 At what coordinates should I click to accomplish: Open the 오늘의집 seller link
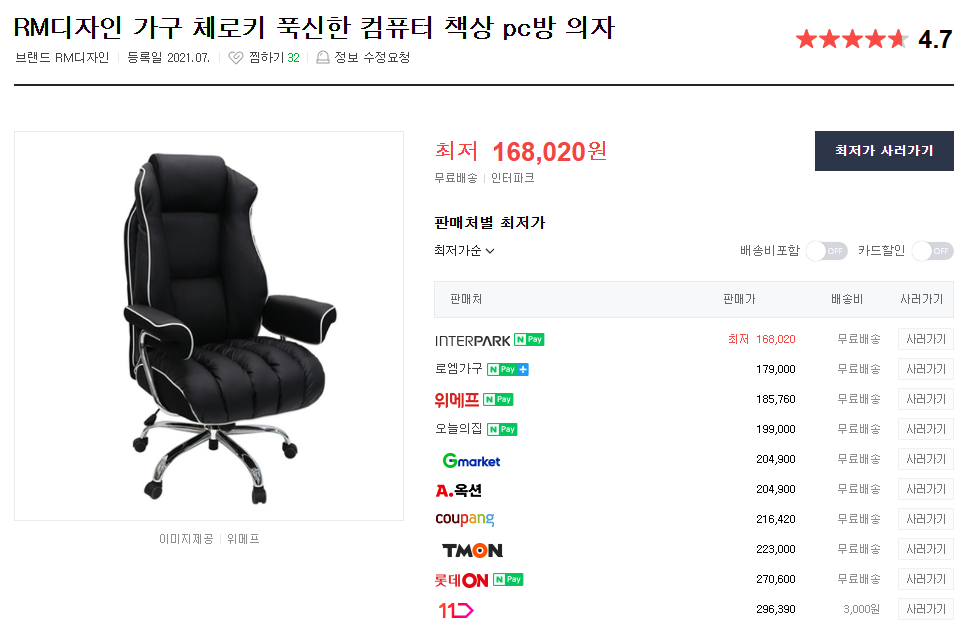[459, 428]
